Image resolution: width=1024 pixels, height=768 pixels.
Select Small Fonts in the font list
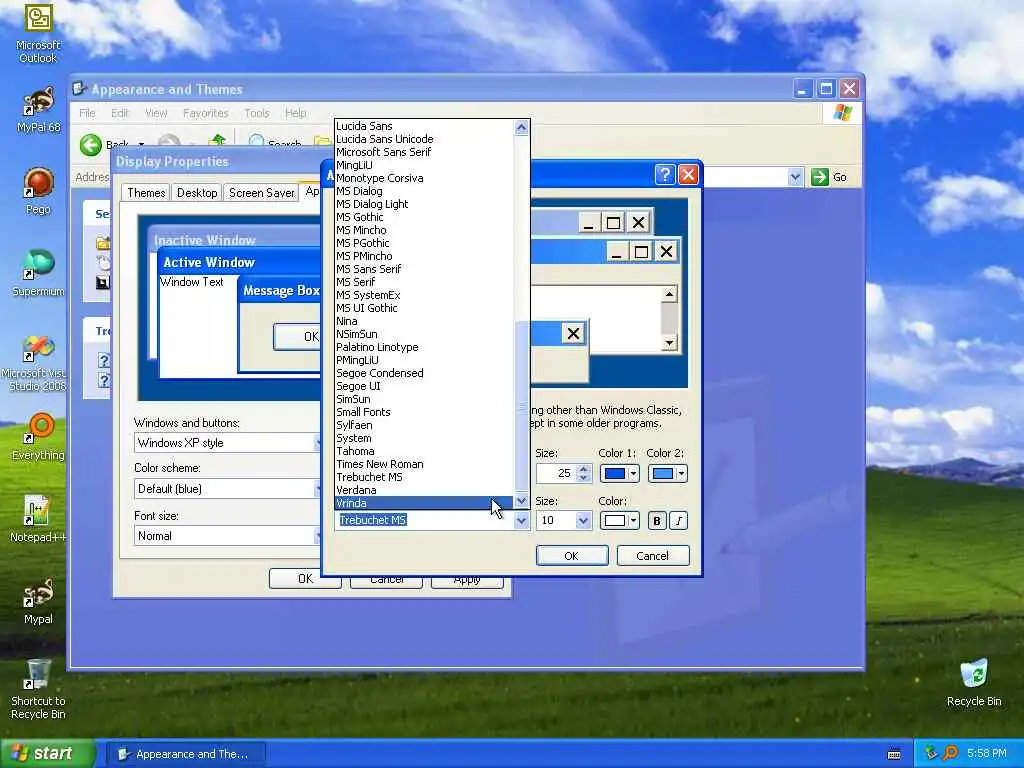(x=424, y=412)
